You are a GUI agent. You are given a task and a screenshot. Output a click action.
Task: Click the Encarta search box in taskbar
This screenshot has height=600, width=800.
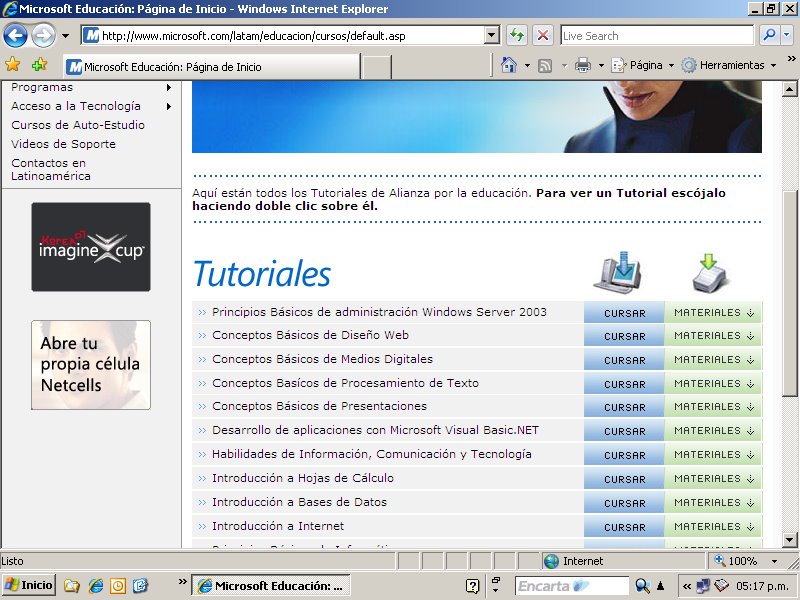572,586
